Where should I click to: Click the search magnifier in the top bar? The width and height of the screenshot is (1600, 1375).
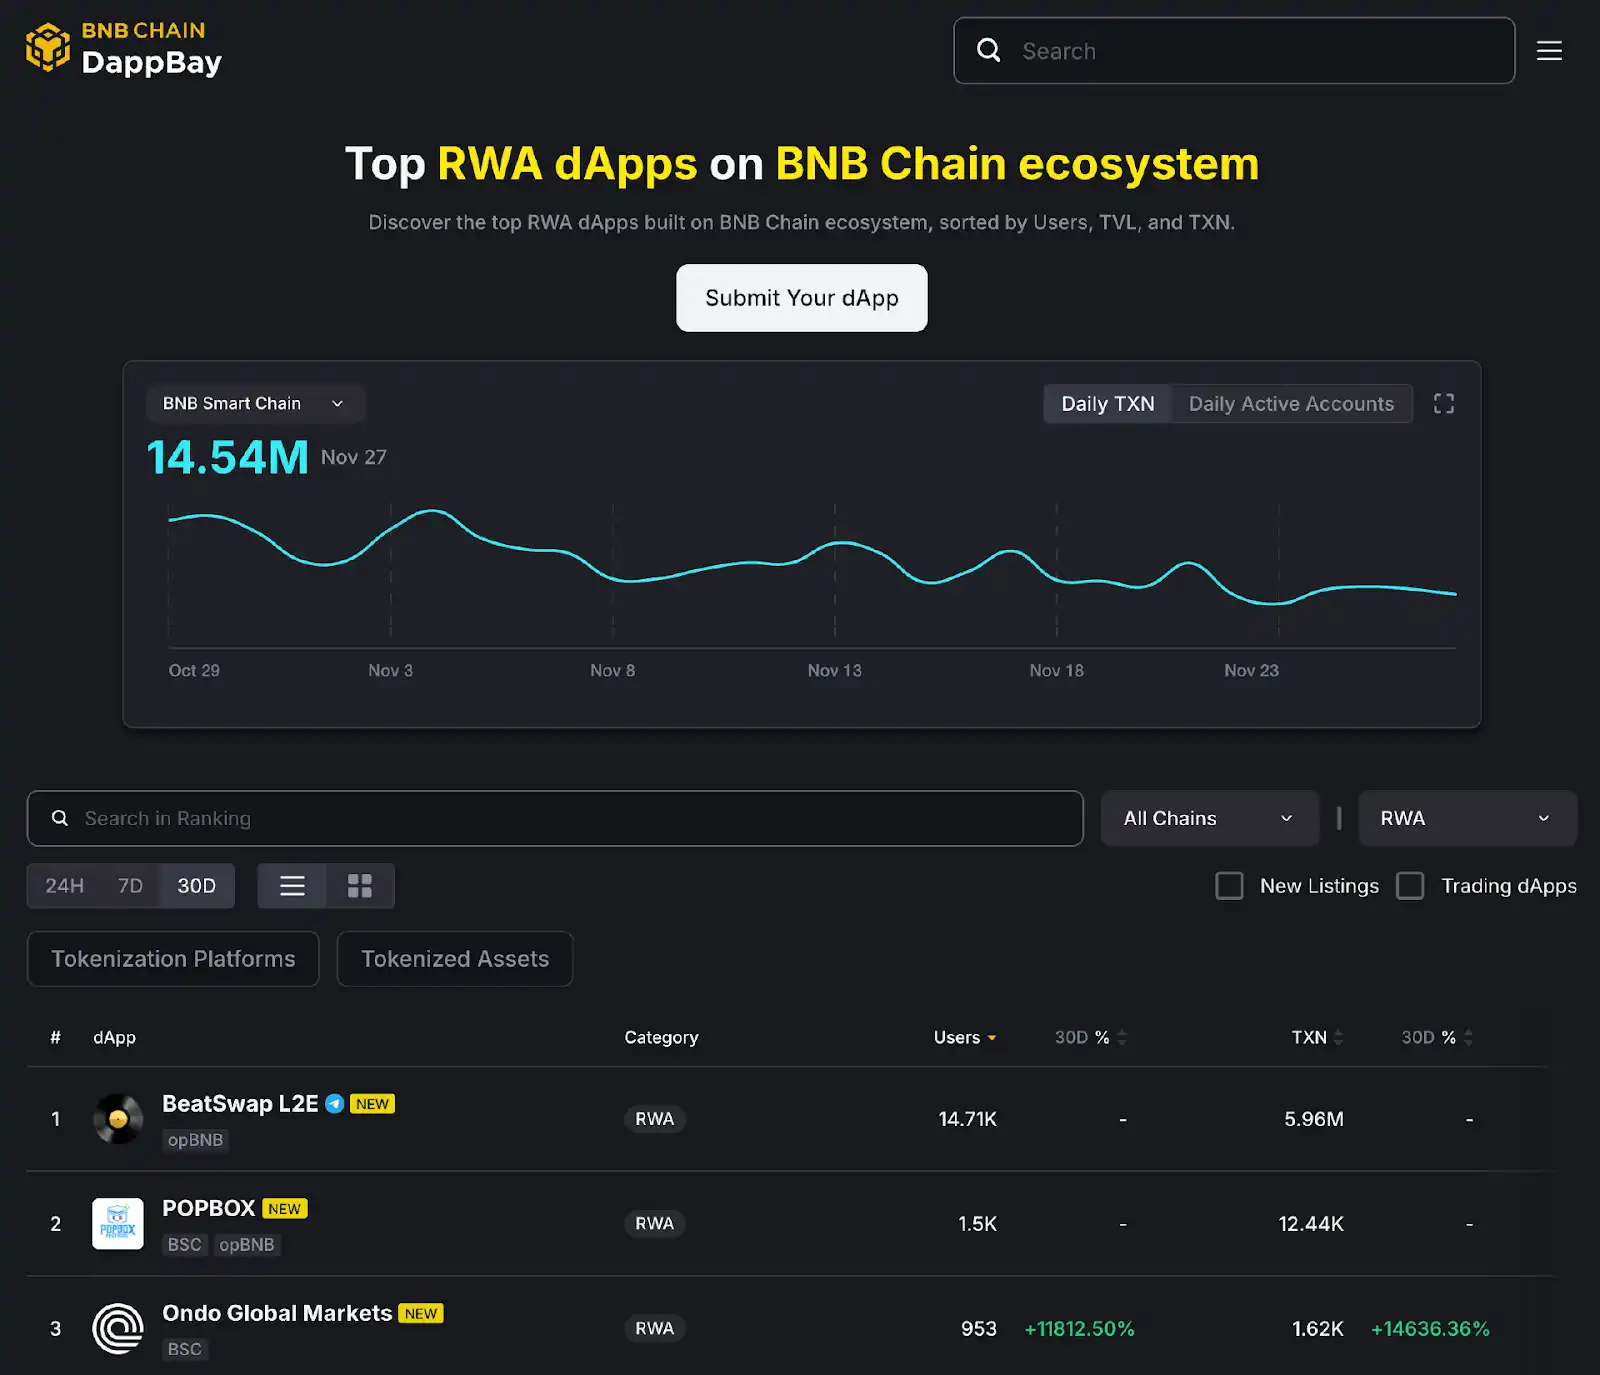[989, 50]
